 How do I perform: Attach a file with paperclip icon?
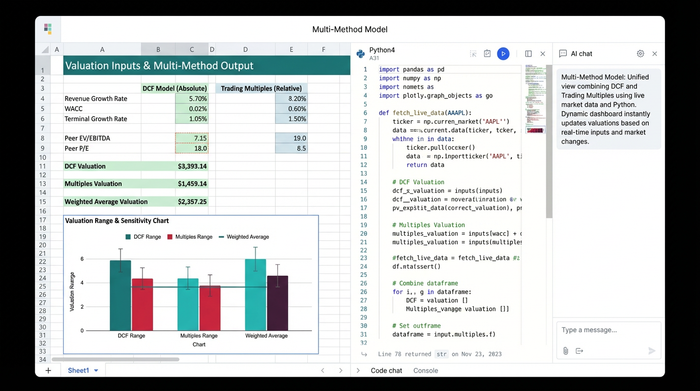[x=566, y=351]
